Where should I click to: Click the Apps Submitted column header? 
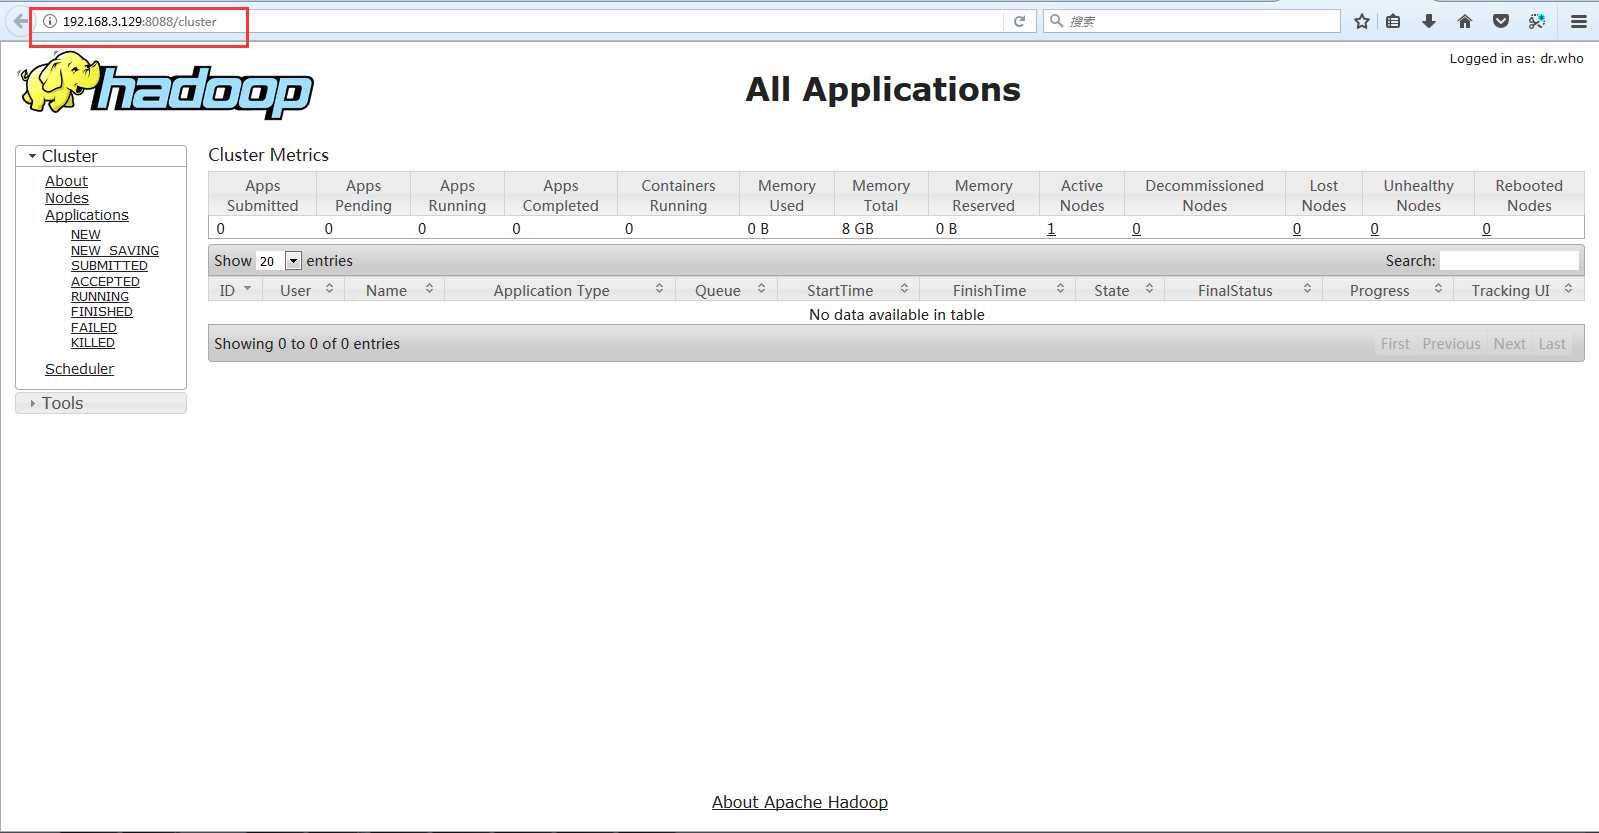[x=263, y=195]
